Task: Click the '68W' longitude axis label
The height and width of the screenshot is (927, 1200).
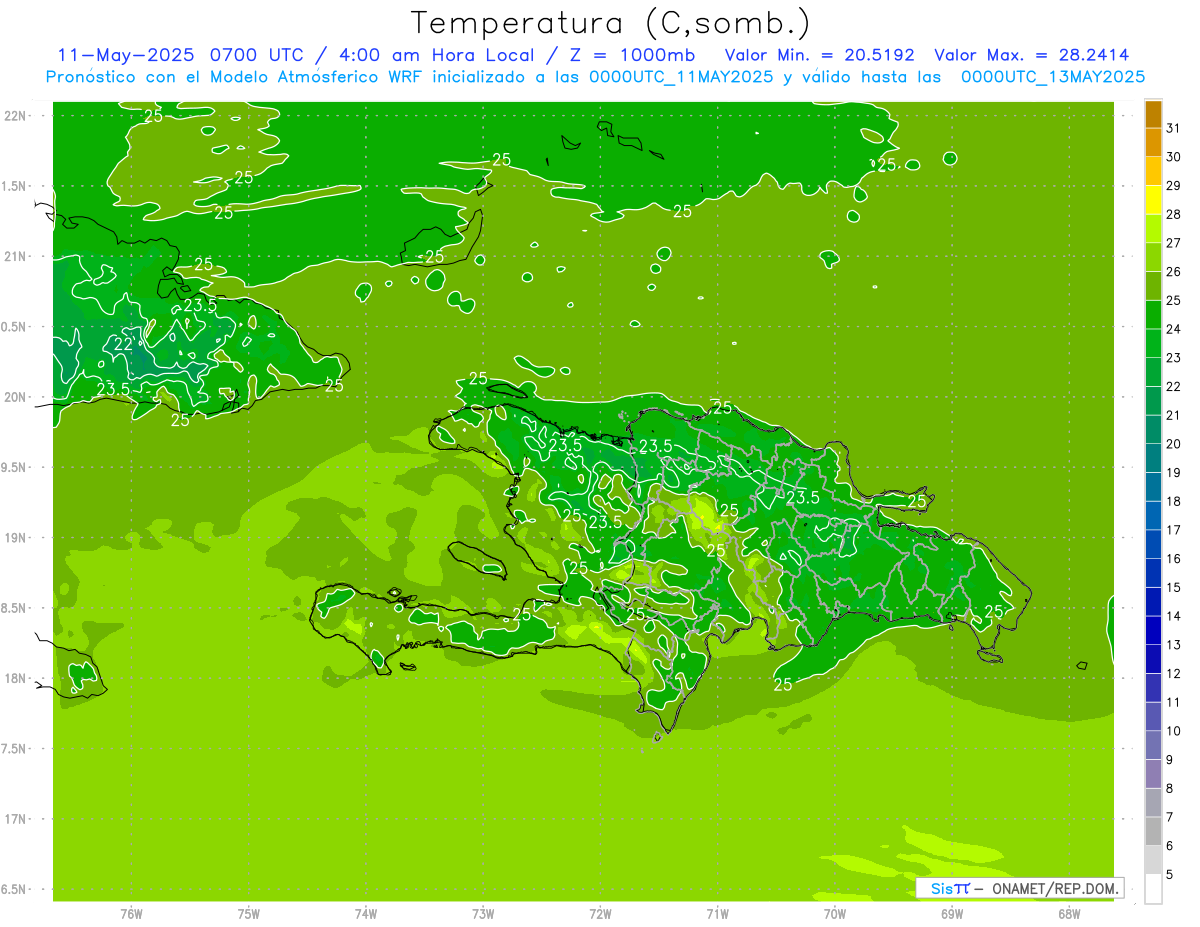Action: (x=1069, y=913)
